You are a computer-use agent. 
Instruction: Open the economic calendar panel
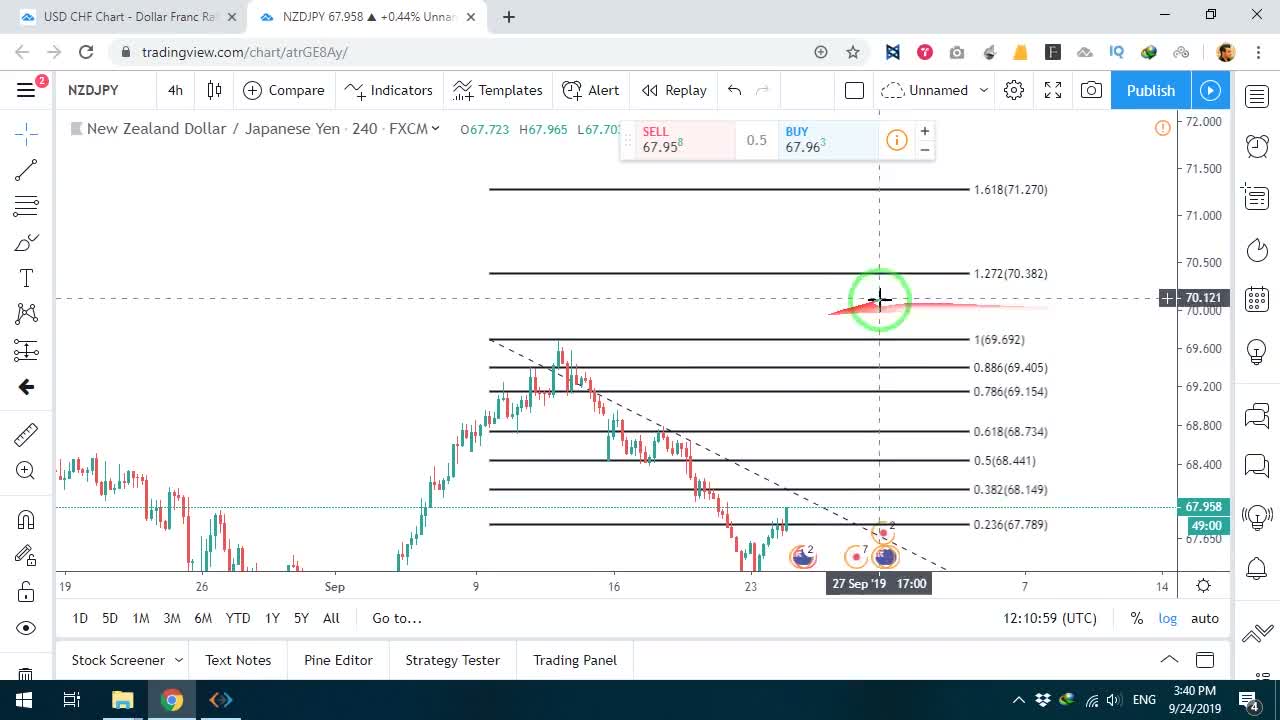pyautogui.click(x=1257, y=299)
